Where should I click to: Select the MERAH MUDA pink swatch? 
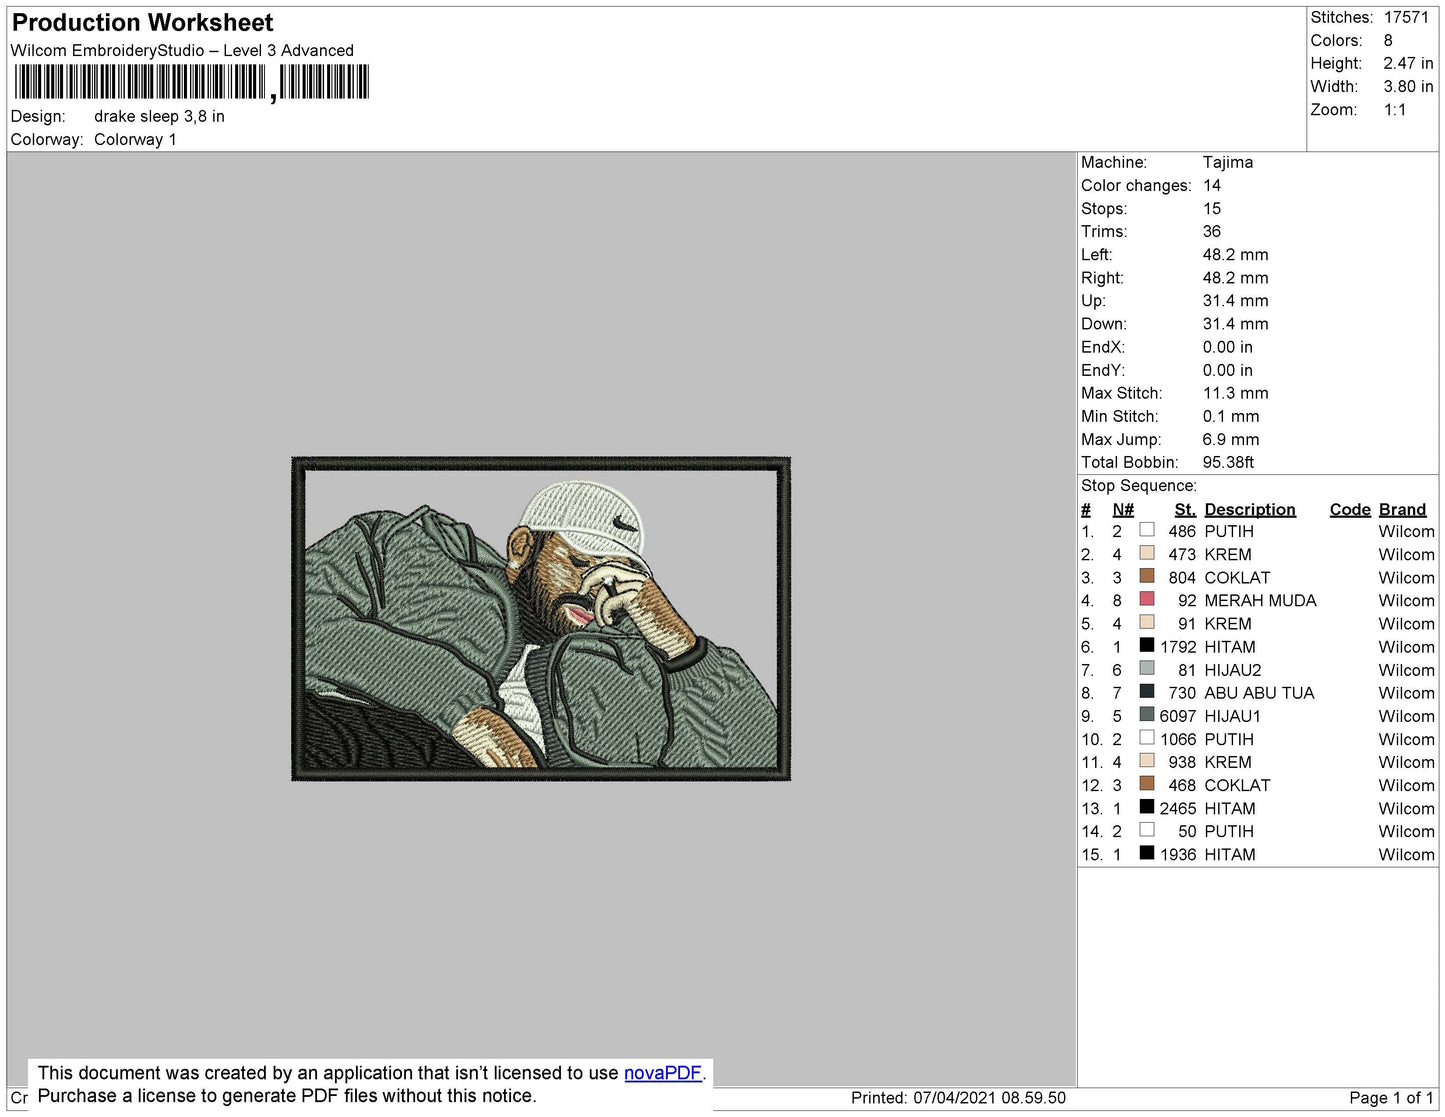pos(1147,599)
